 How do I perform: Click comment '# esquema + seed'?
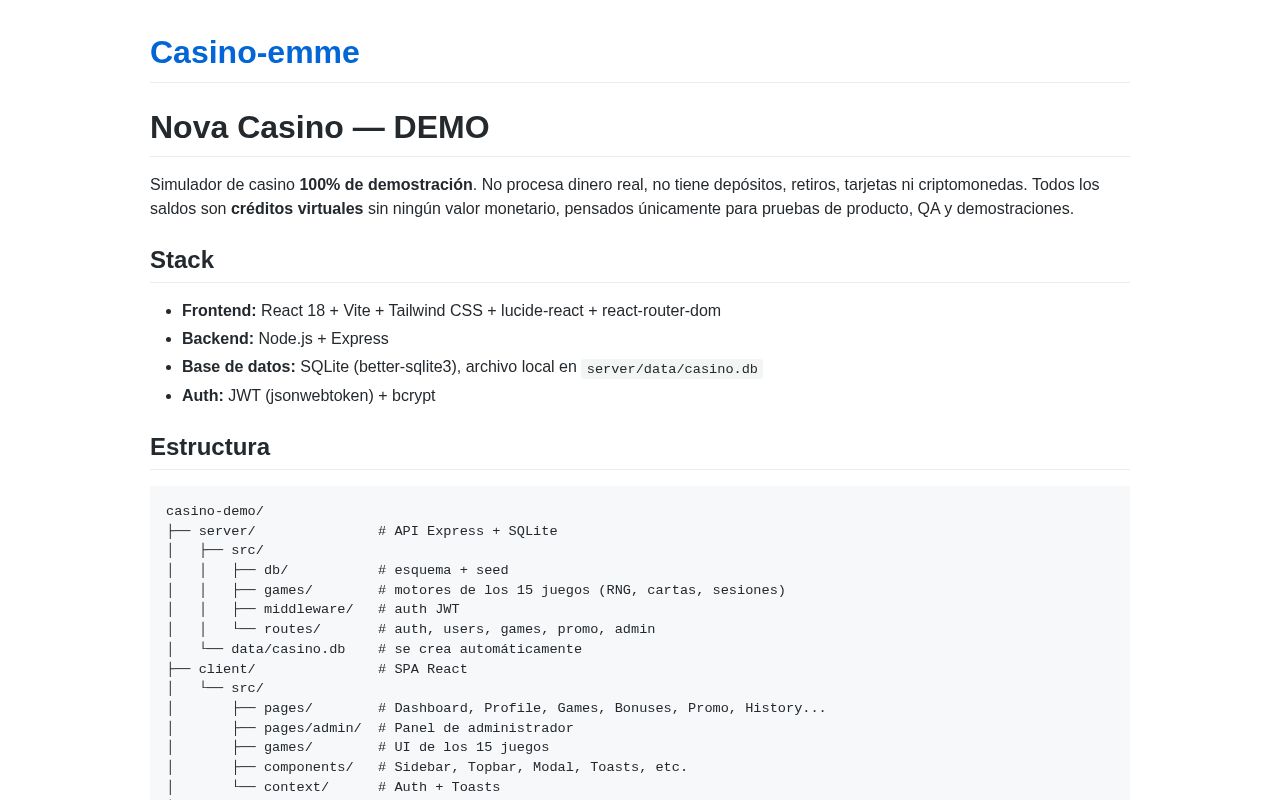(x=443, y=570)
